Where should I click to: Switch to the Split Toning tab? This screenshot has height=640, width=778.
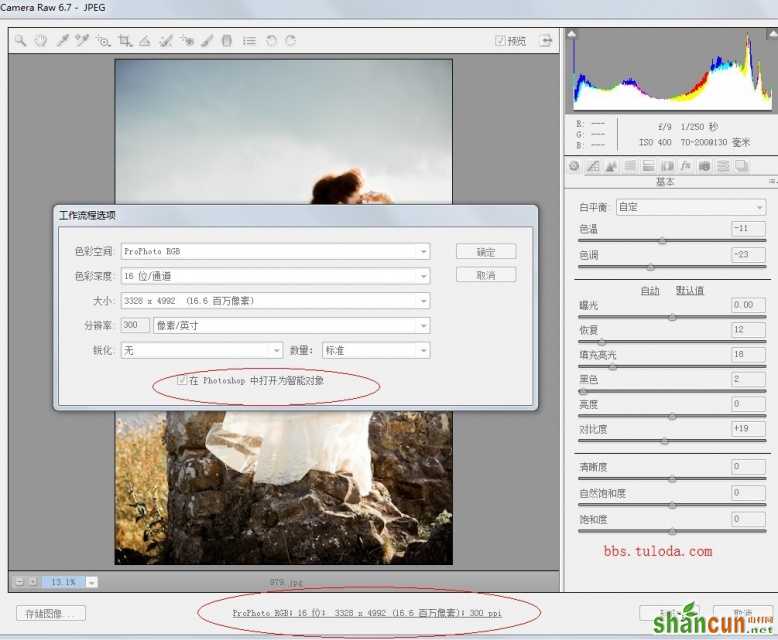pos(648,166)
